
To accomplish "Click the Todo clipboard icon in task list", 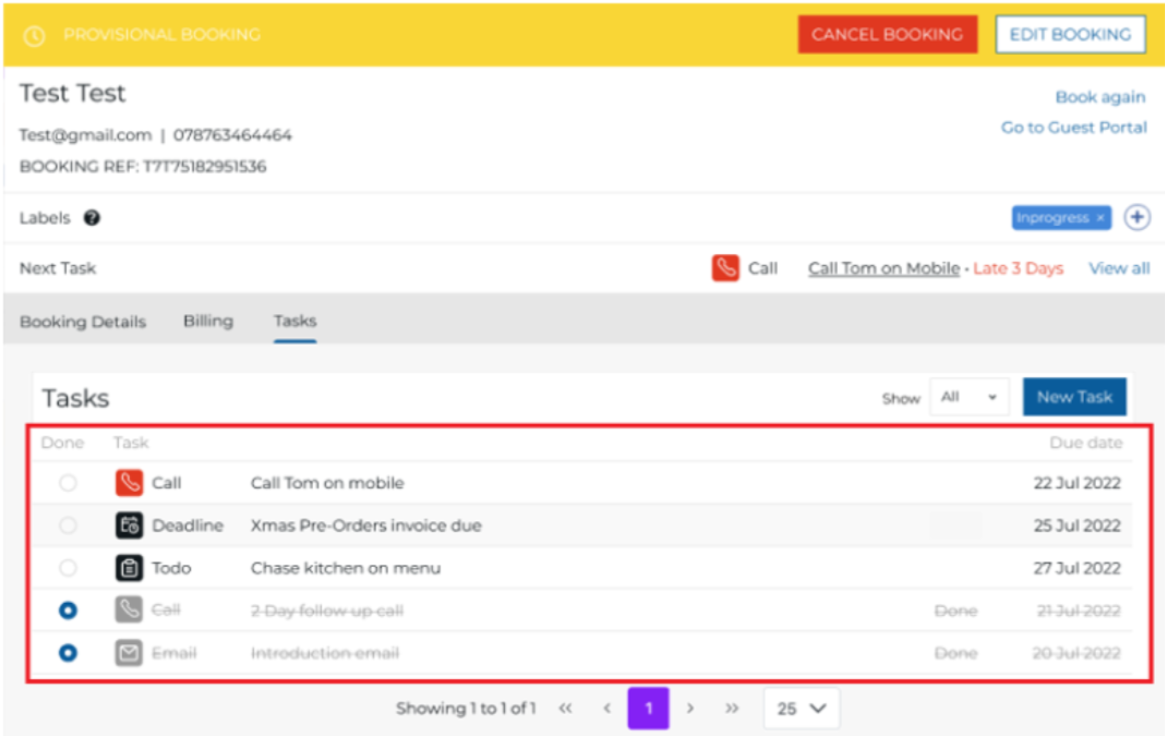I will pos(129,568).
